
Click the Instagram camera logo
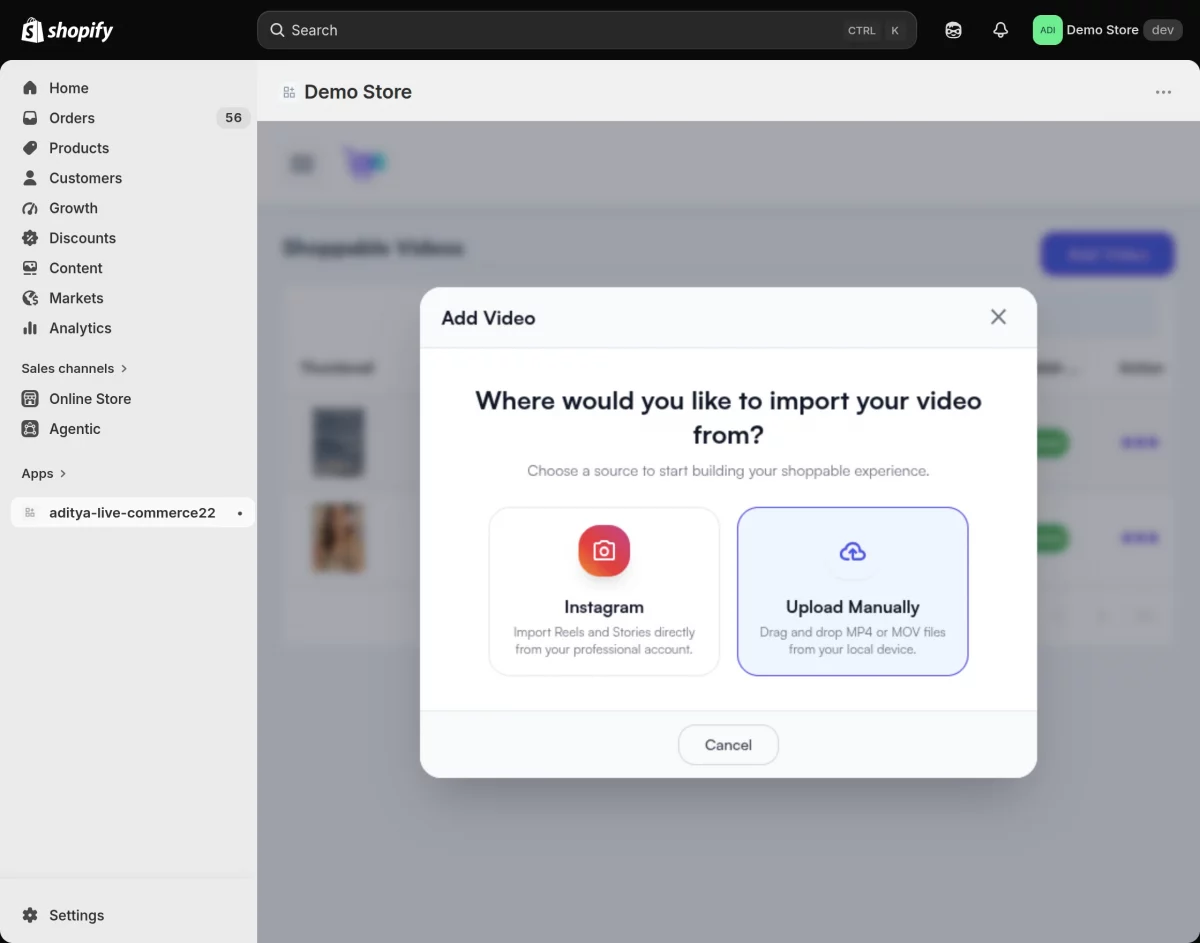(x=604, y=551)
